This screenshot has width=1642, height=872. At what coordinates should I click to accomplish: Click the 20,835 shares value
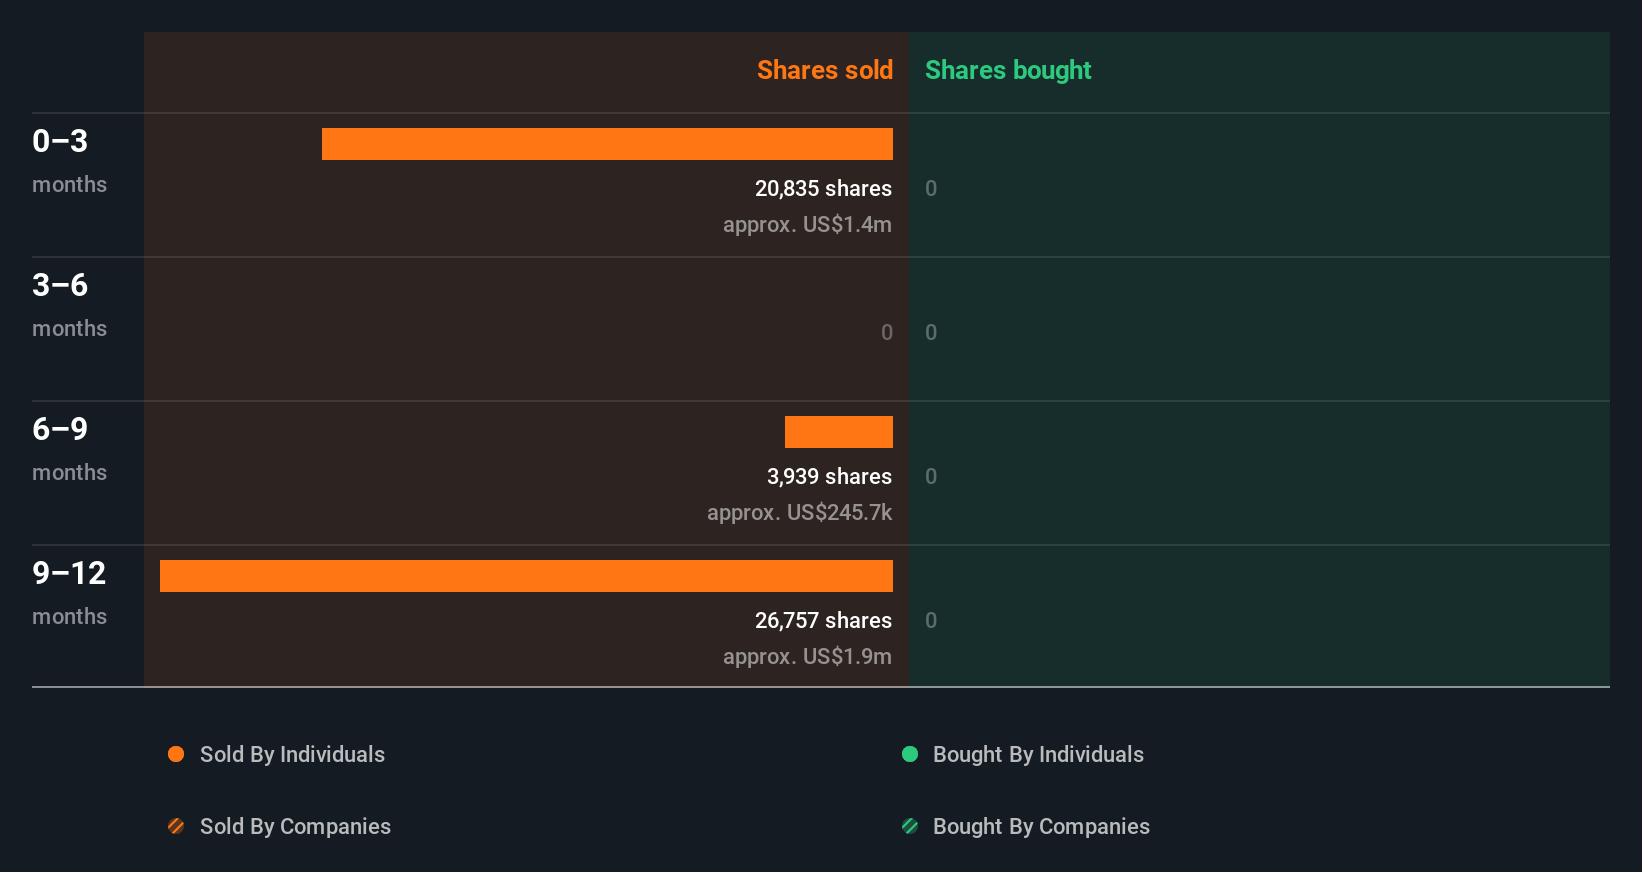coord(823,188)
